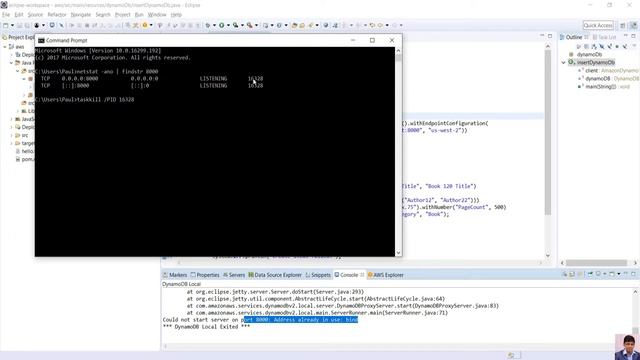Click the green Run toolbar button

pyautogui.click(x=222, y=25)
